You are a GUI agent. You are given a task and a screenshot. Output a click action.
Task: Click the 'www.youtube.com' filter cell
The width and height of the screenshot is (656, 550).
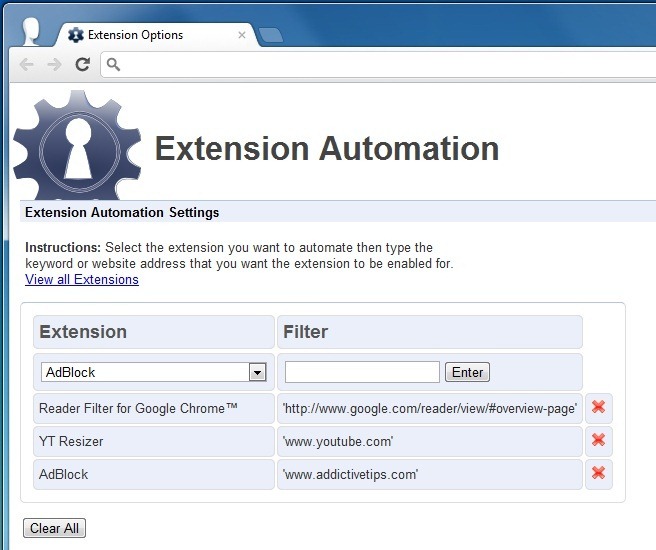point(430,441)
